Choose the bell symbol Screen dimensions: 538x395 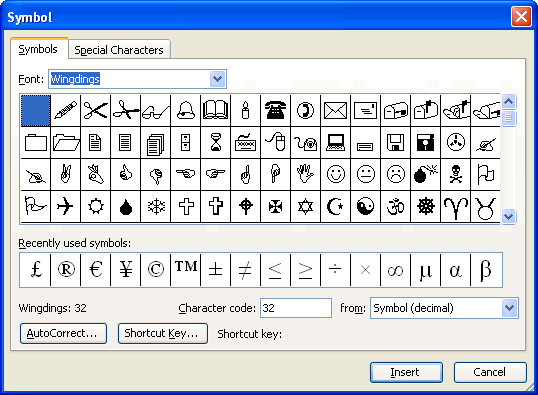point(186,111)
